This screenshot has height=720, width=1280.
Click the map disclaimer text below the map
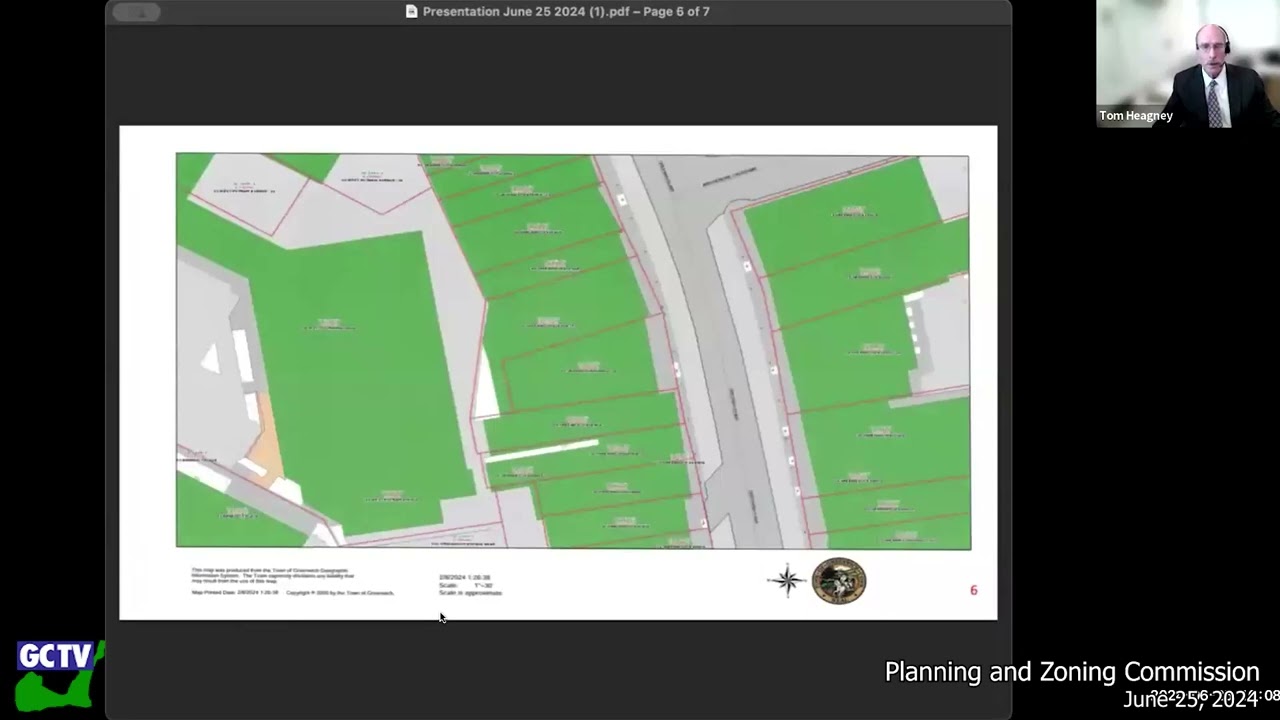point(293,581)
